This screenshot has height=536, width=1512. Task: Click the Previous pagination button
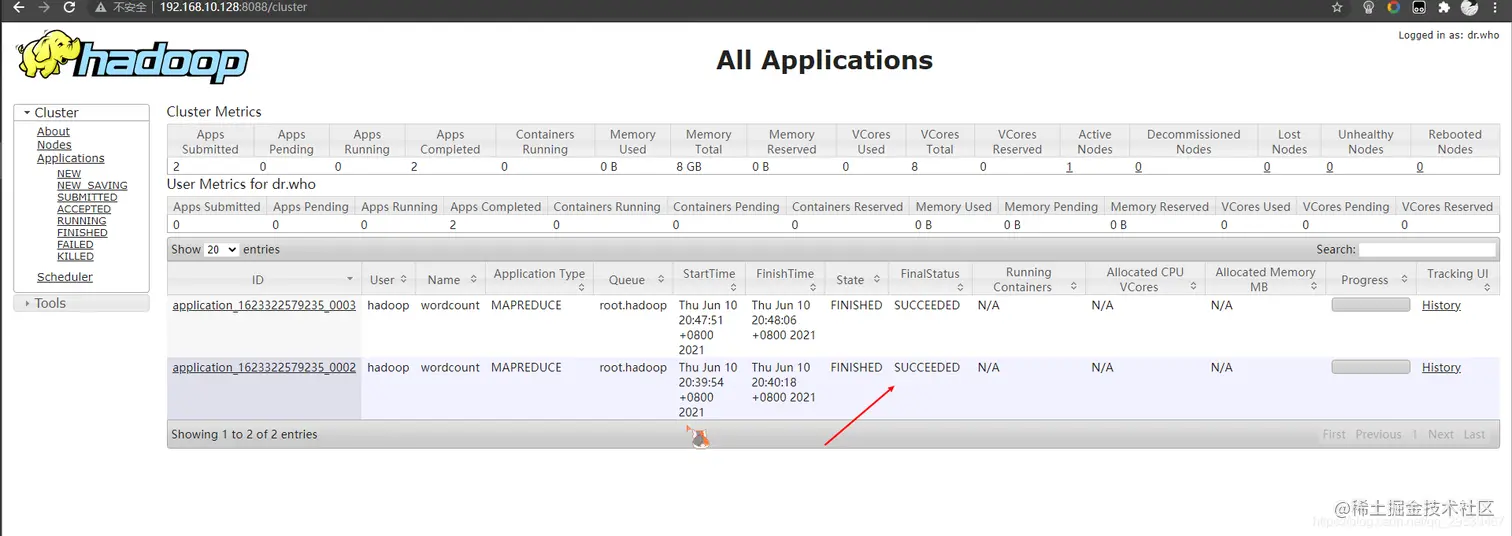click(1378, 434)
